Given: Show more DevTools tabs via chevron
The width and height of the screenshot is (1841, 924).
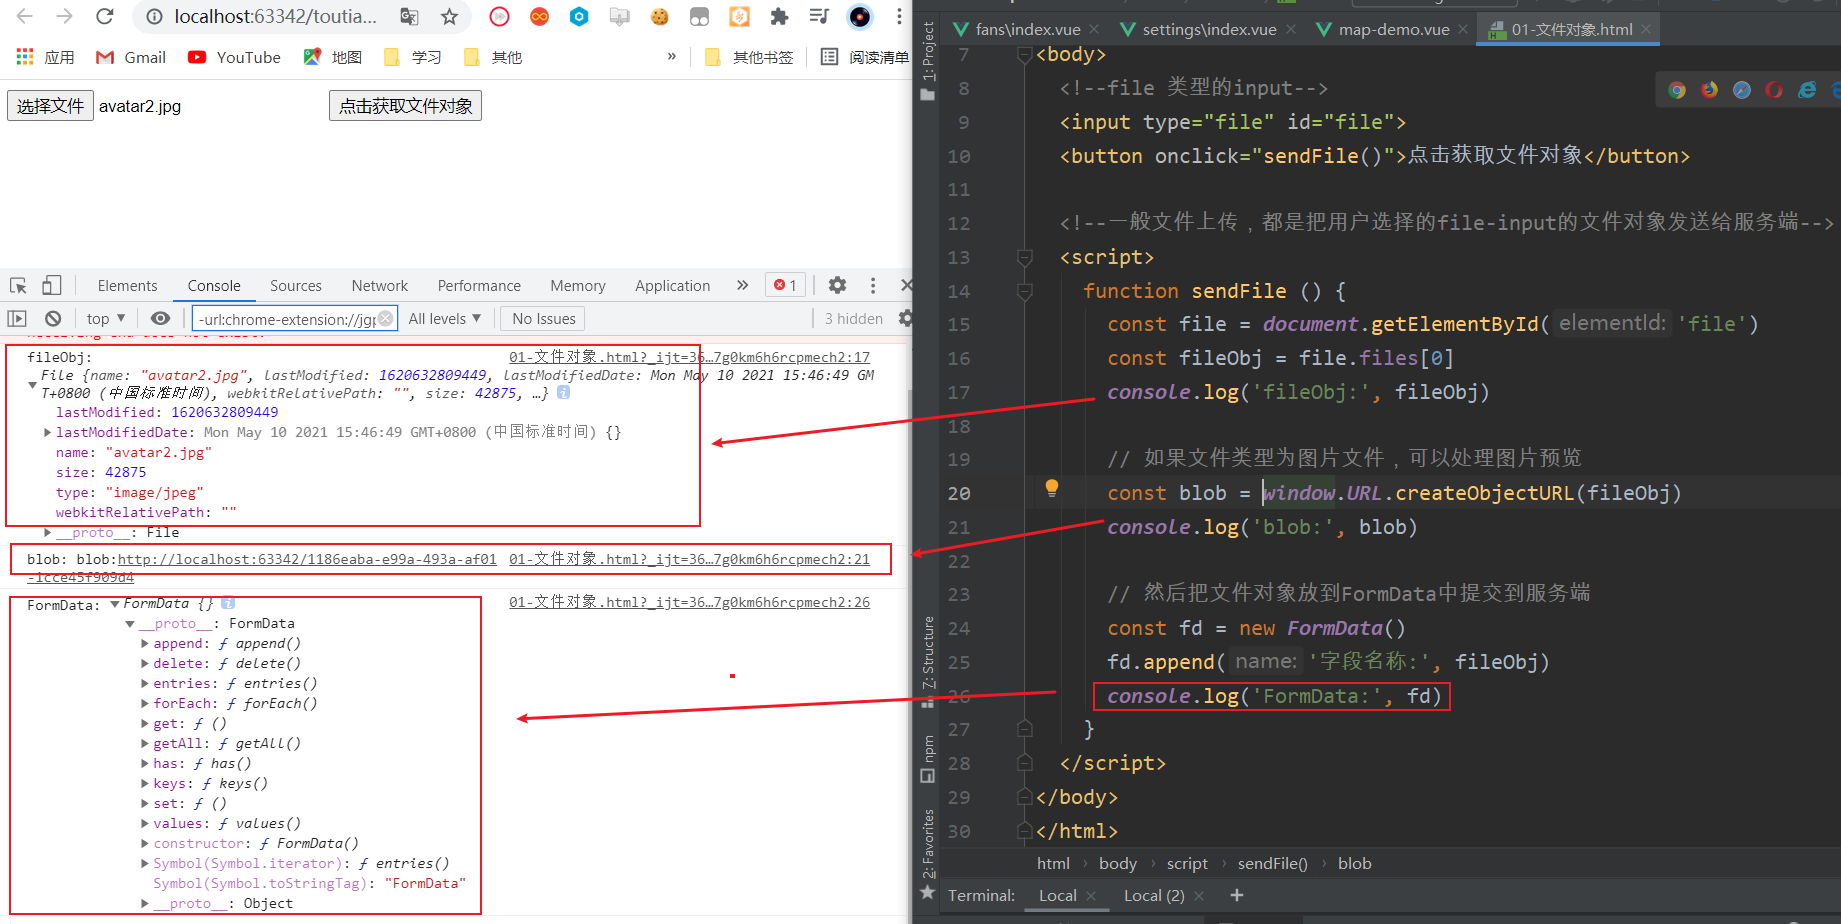Looking at the screenshot, I should coord(742,285).
